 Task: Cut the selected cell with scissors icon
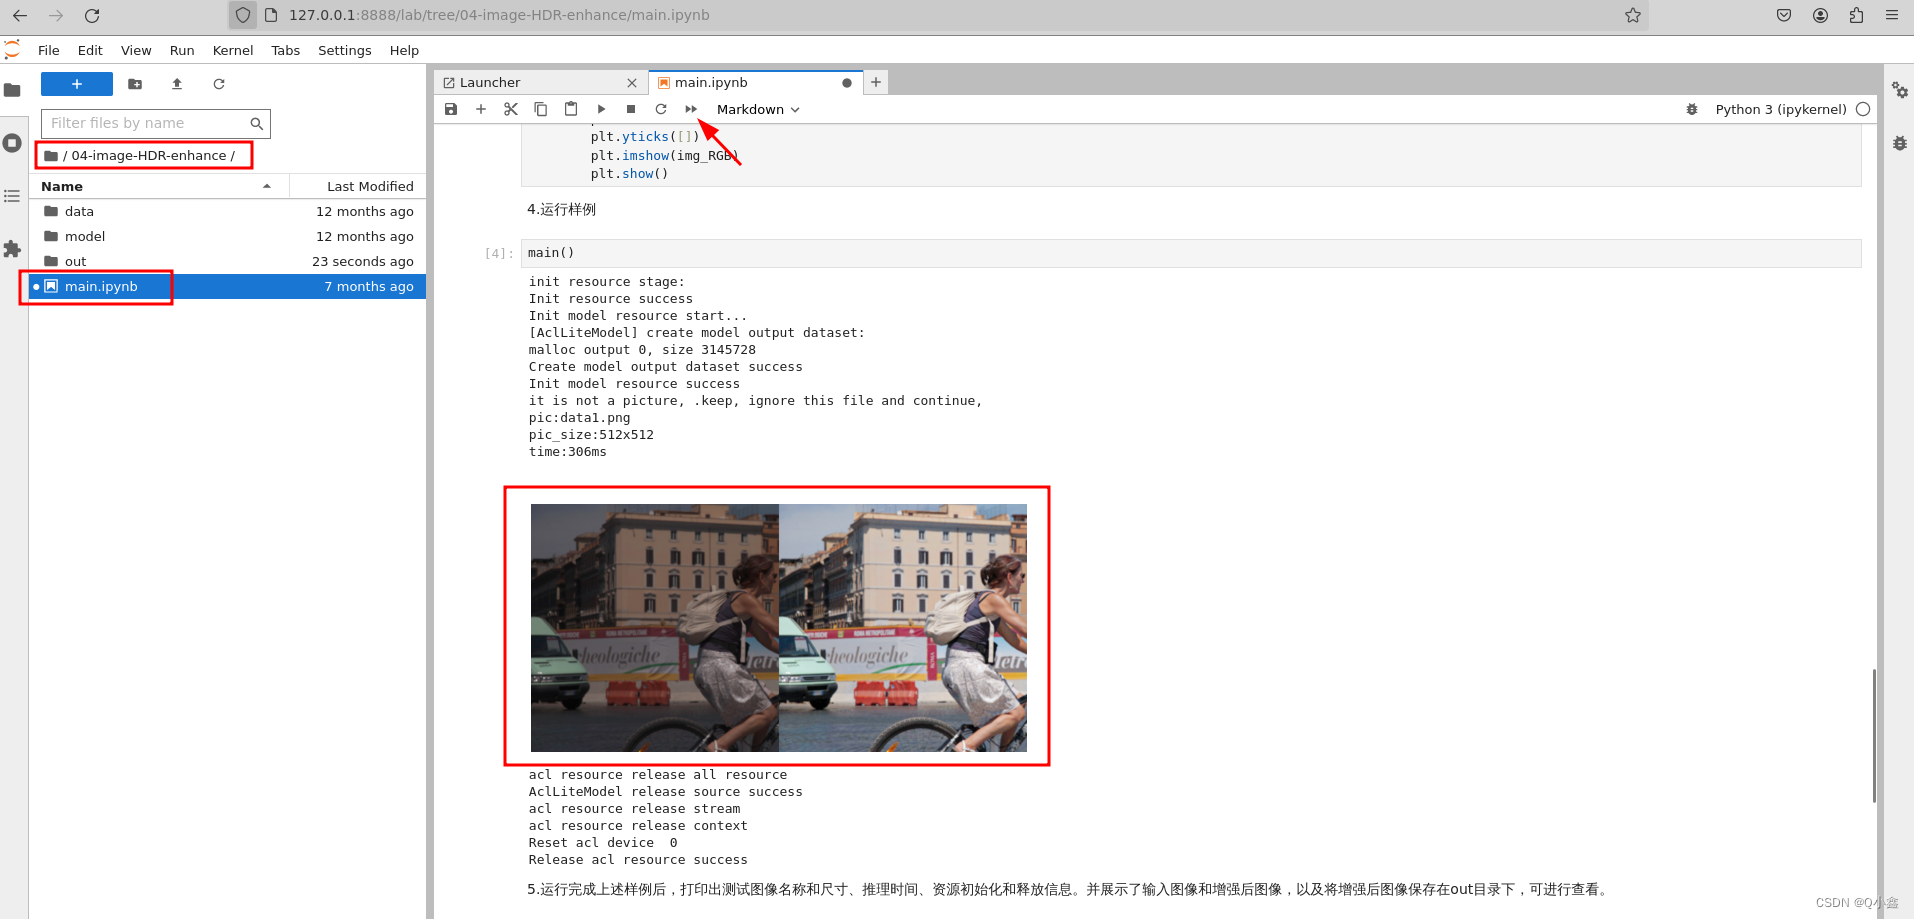pyautogui.click(x=511, y=109)
